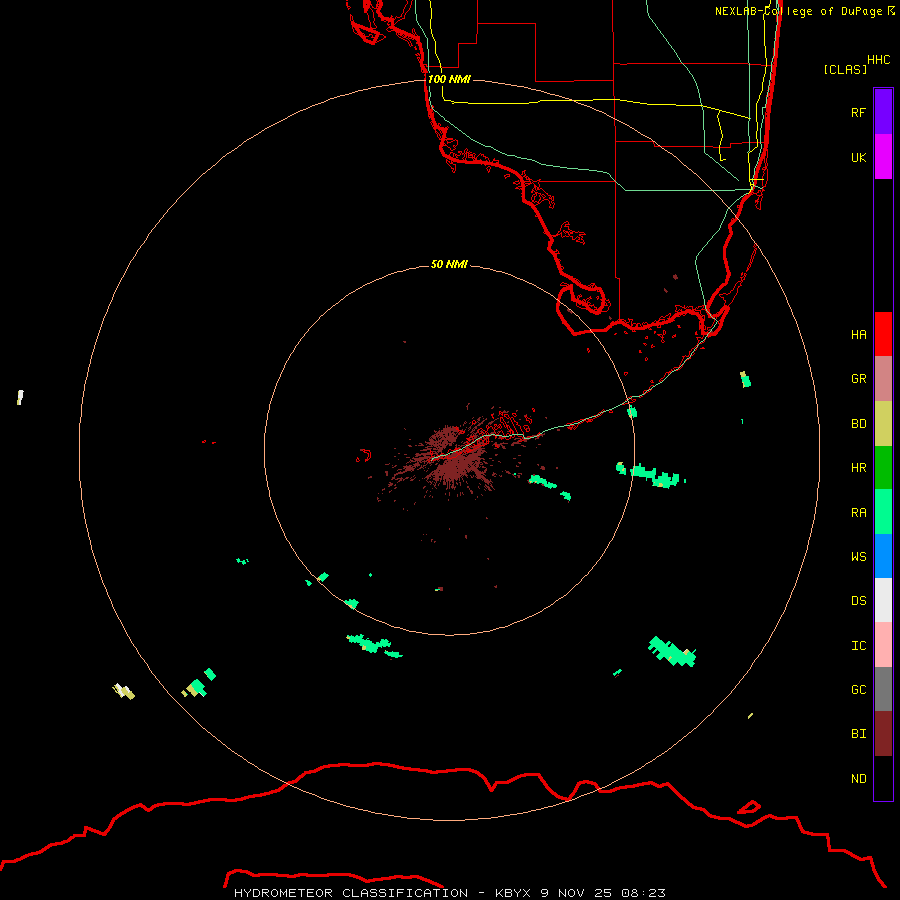900x900 pixels.
Task: Click the UK legend label
Action: [x=858, y=157]
